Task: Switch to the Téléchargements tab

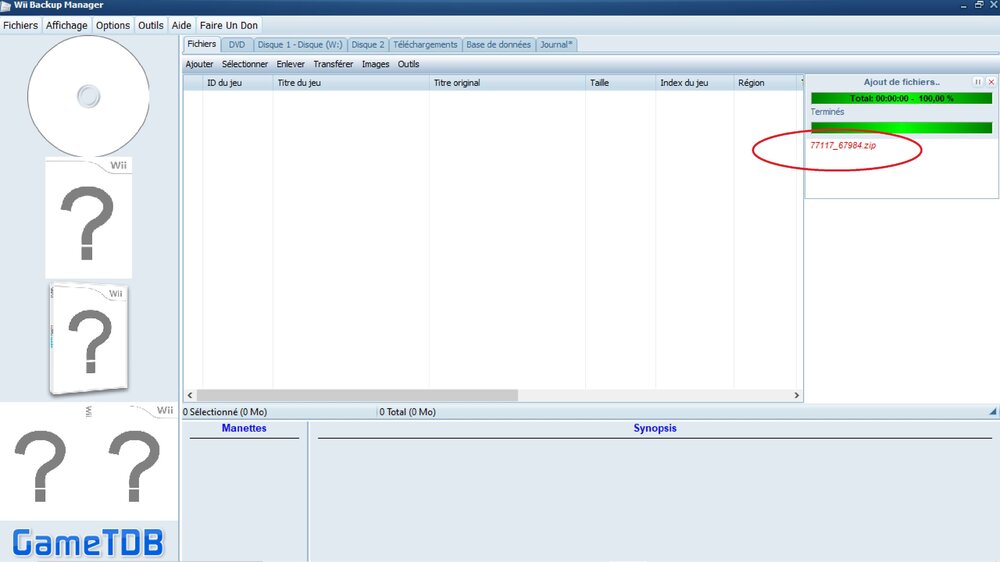Action: pyautogui.click(x=425, y=45)
